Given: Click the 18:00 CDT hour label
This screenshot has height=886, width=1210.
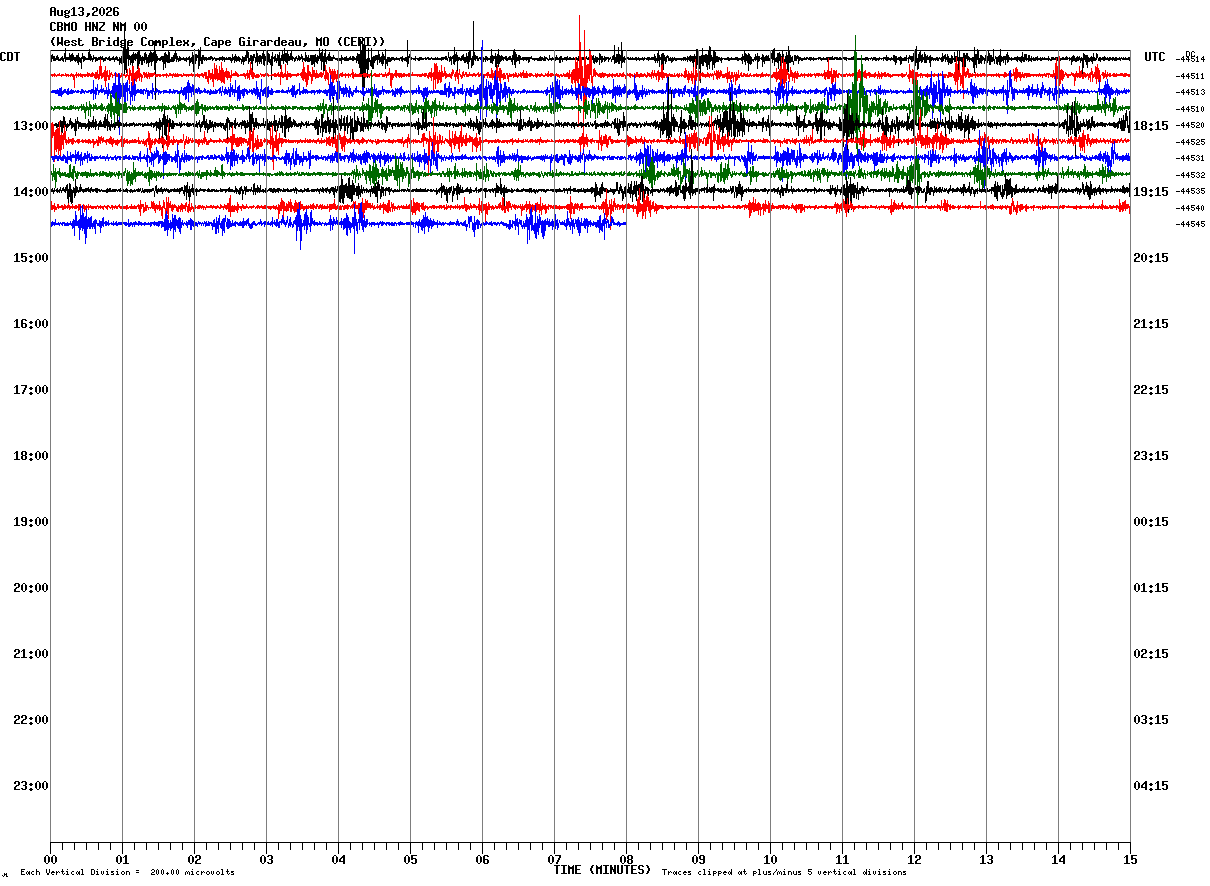Looking at the screenshot, I should click(31, 456).
